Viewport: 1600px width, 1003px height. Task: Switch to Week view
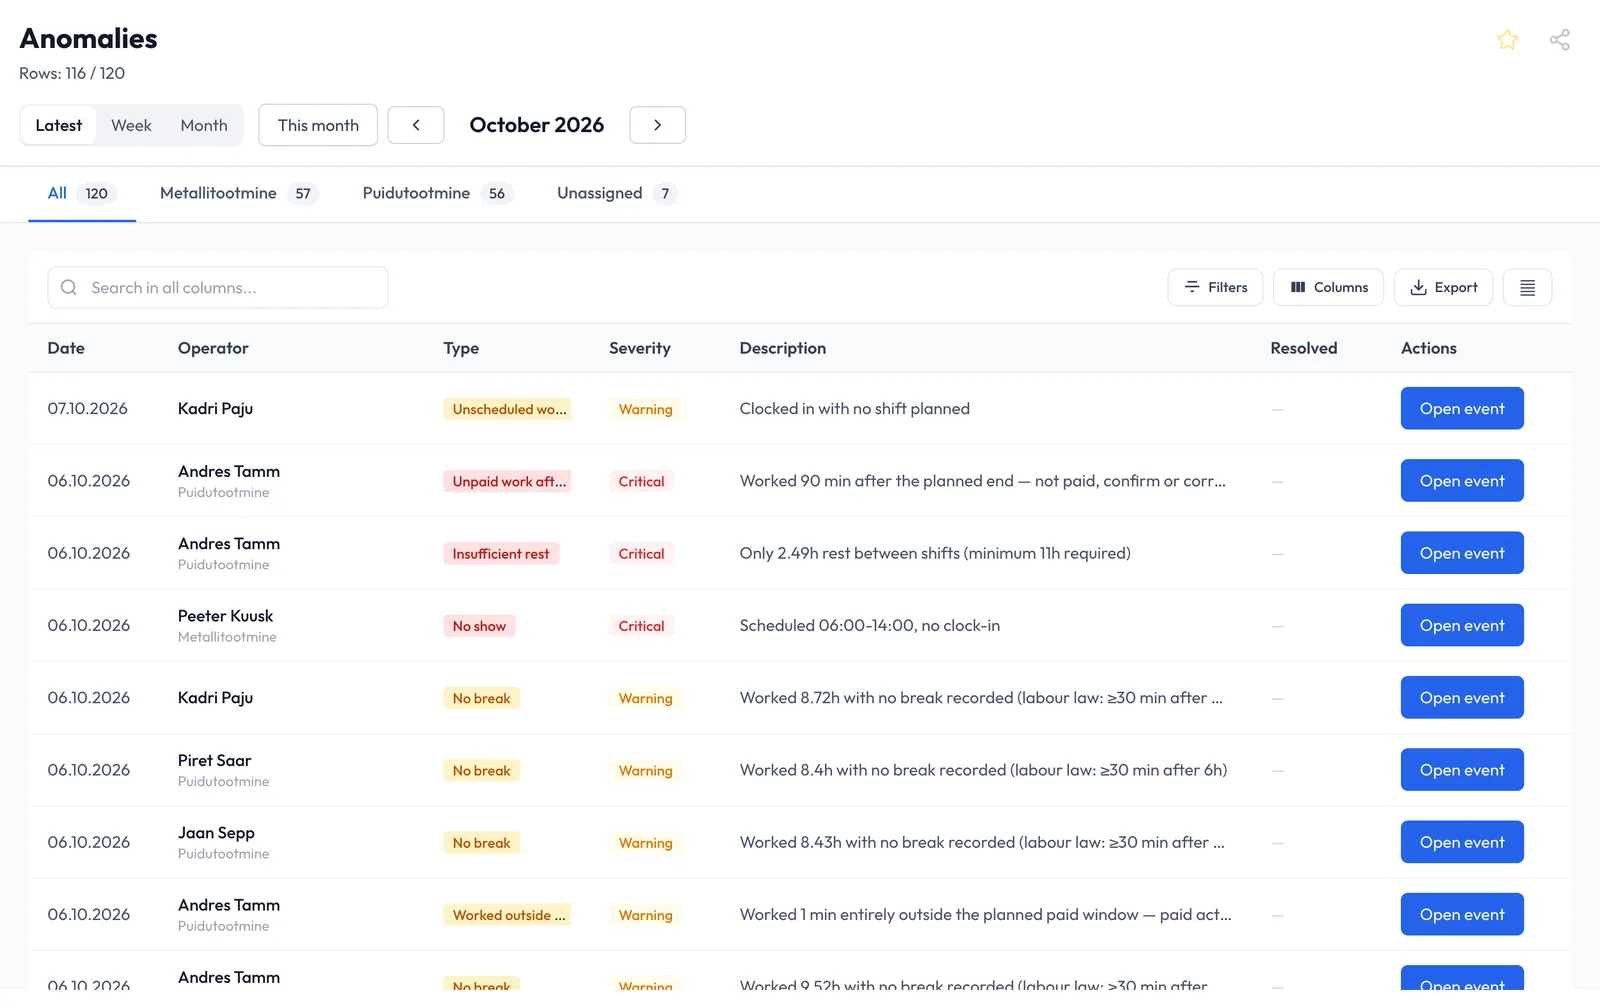[131, 125]
